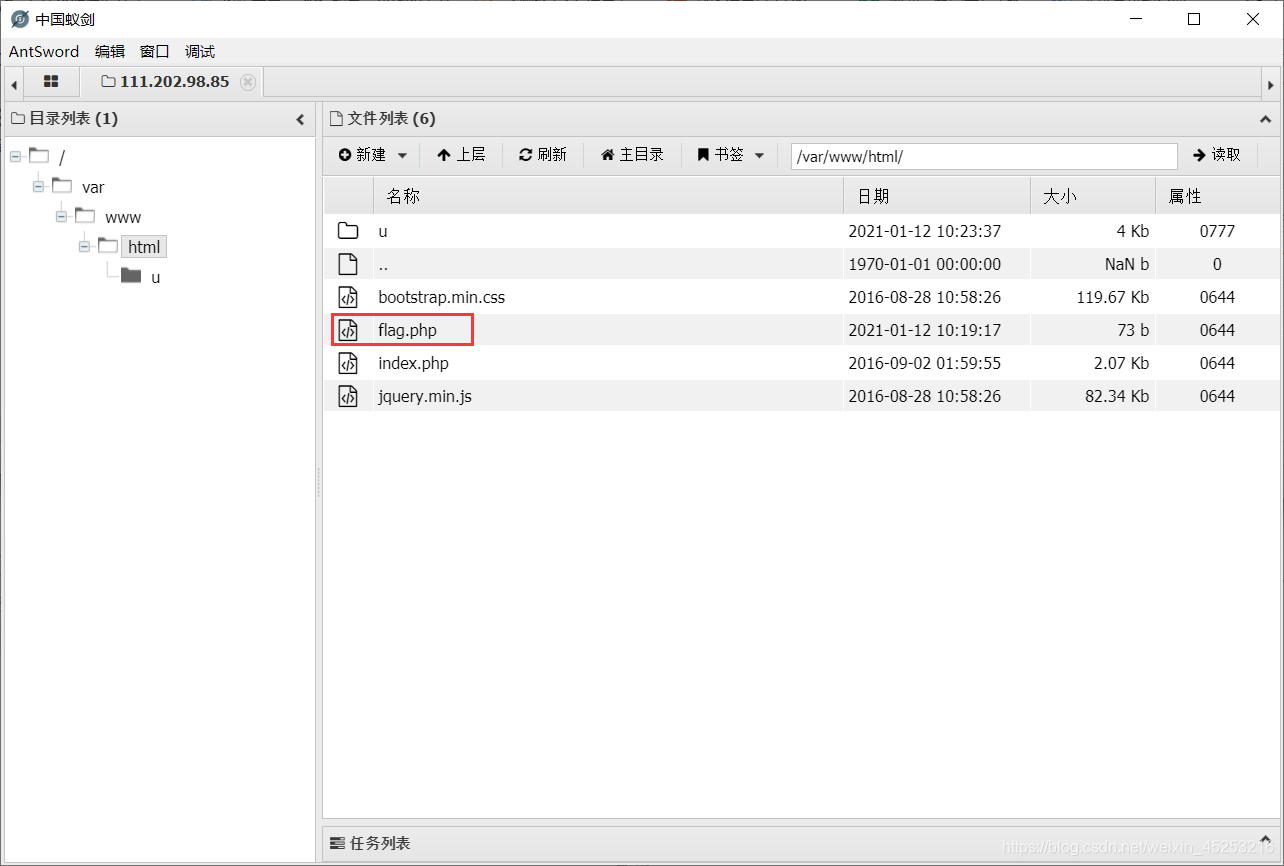Image resolution: width=1284 pixels, height=866 pixels.
Task: Collapse the 文件列表 panel with the chevron
Action: click(x=1265, y=119)
